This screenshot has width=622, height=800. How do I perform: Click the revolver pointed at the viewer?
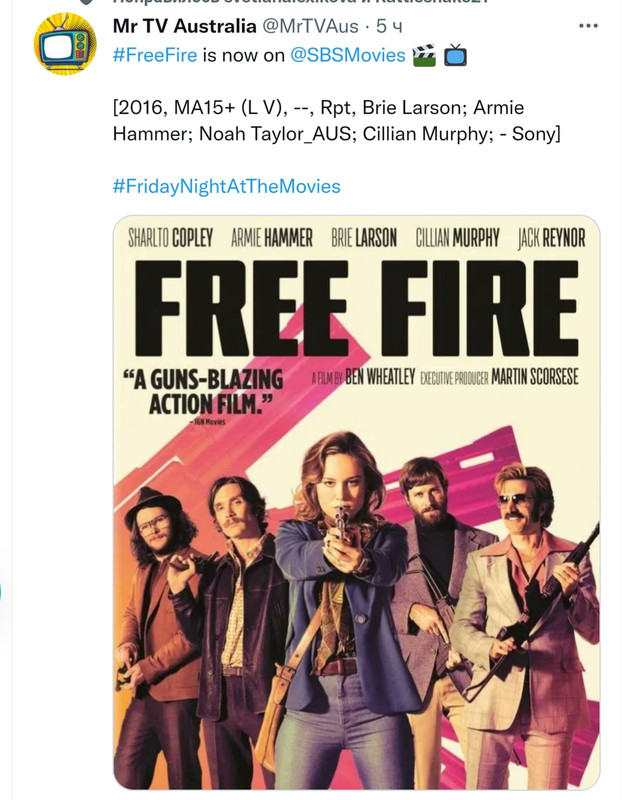(x=341, y=526)
